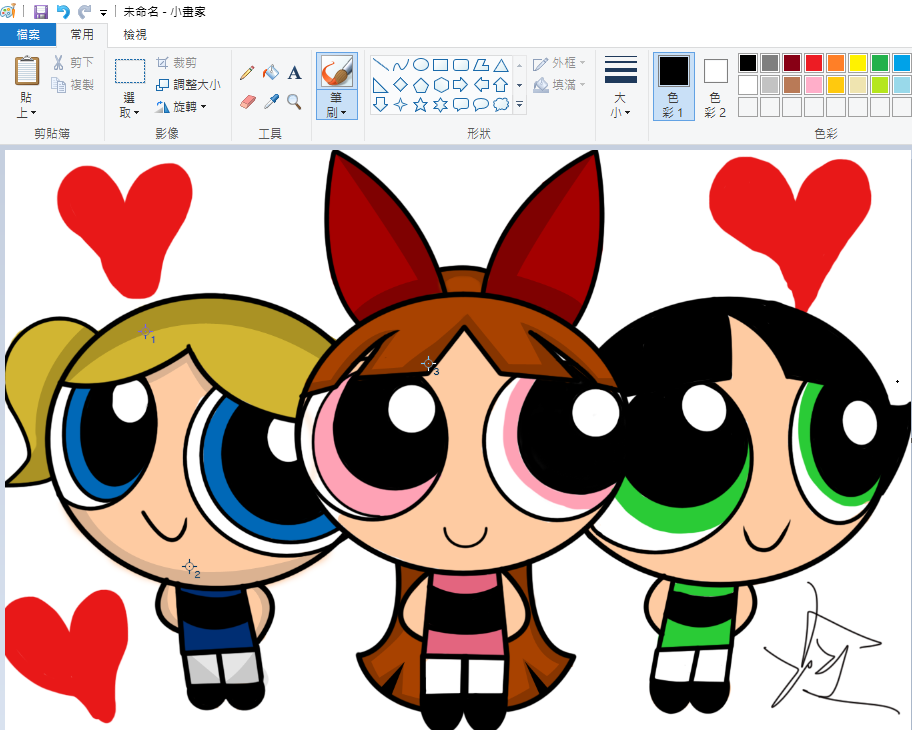This screenshot has height=730, width=912.
Task: Choose the Rounded rectangular callout shape
Action: [x=461, y=105]
